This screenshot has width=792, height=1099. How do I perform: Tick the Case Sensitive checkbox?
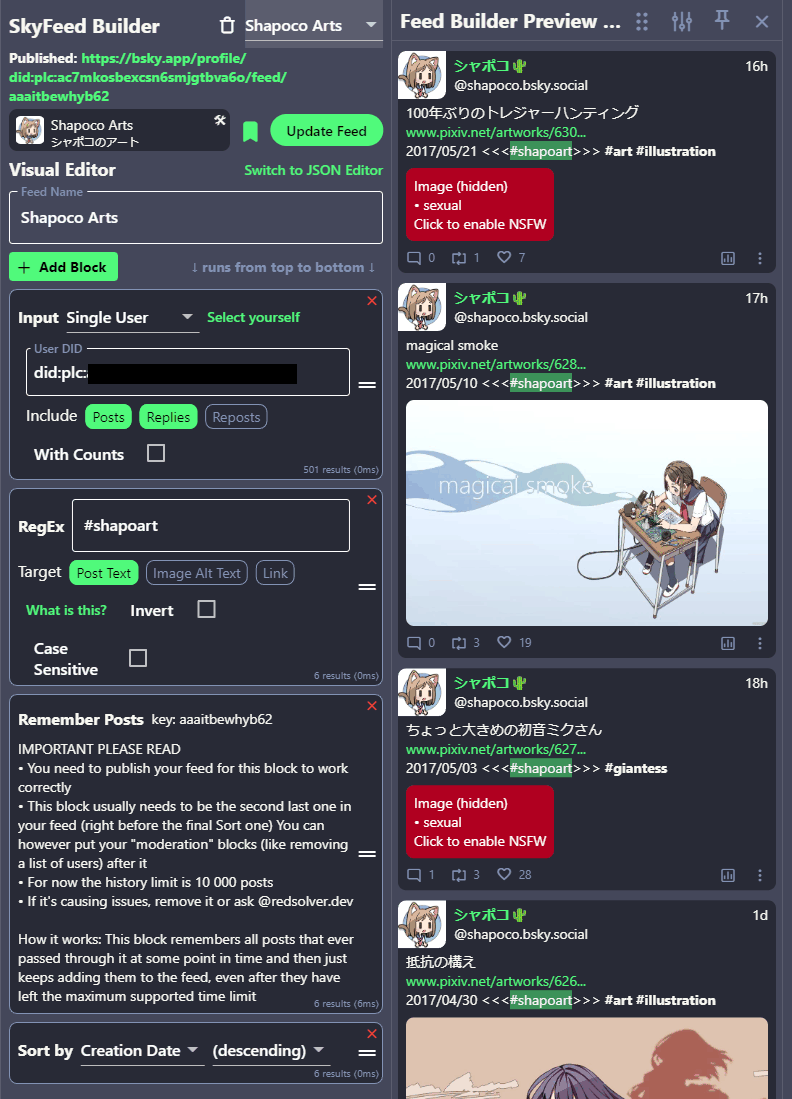[x=138, y=657]
